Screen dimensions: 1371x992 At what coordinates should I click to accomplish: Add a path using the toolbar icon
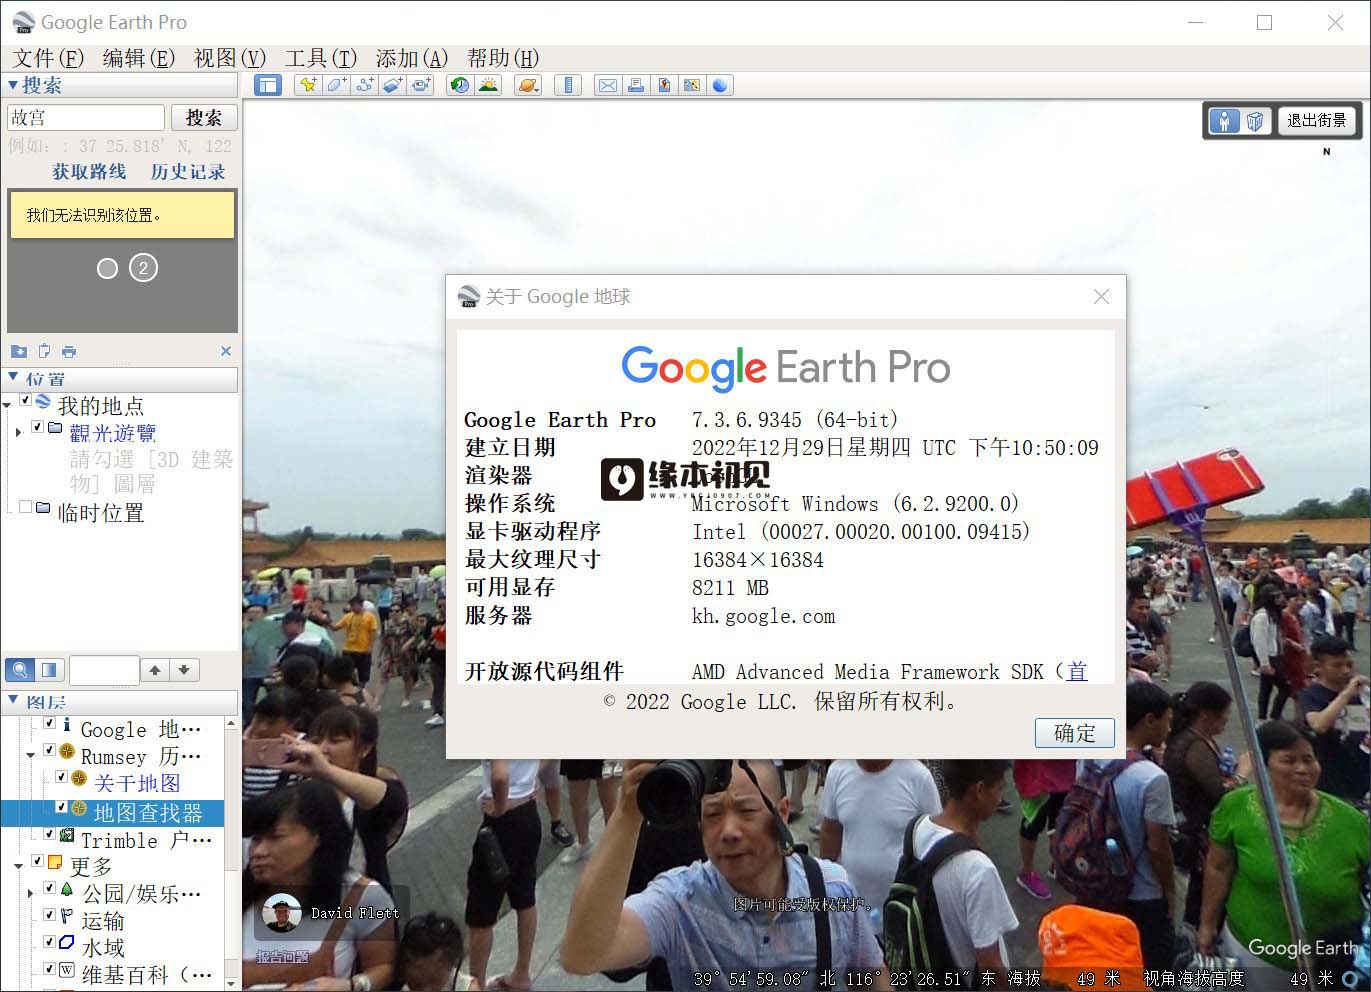[x=364, y=85]
